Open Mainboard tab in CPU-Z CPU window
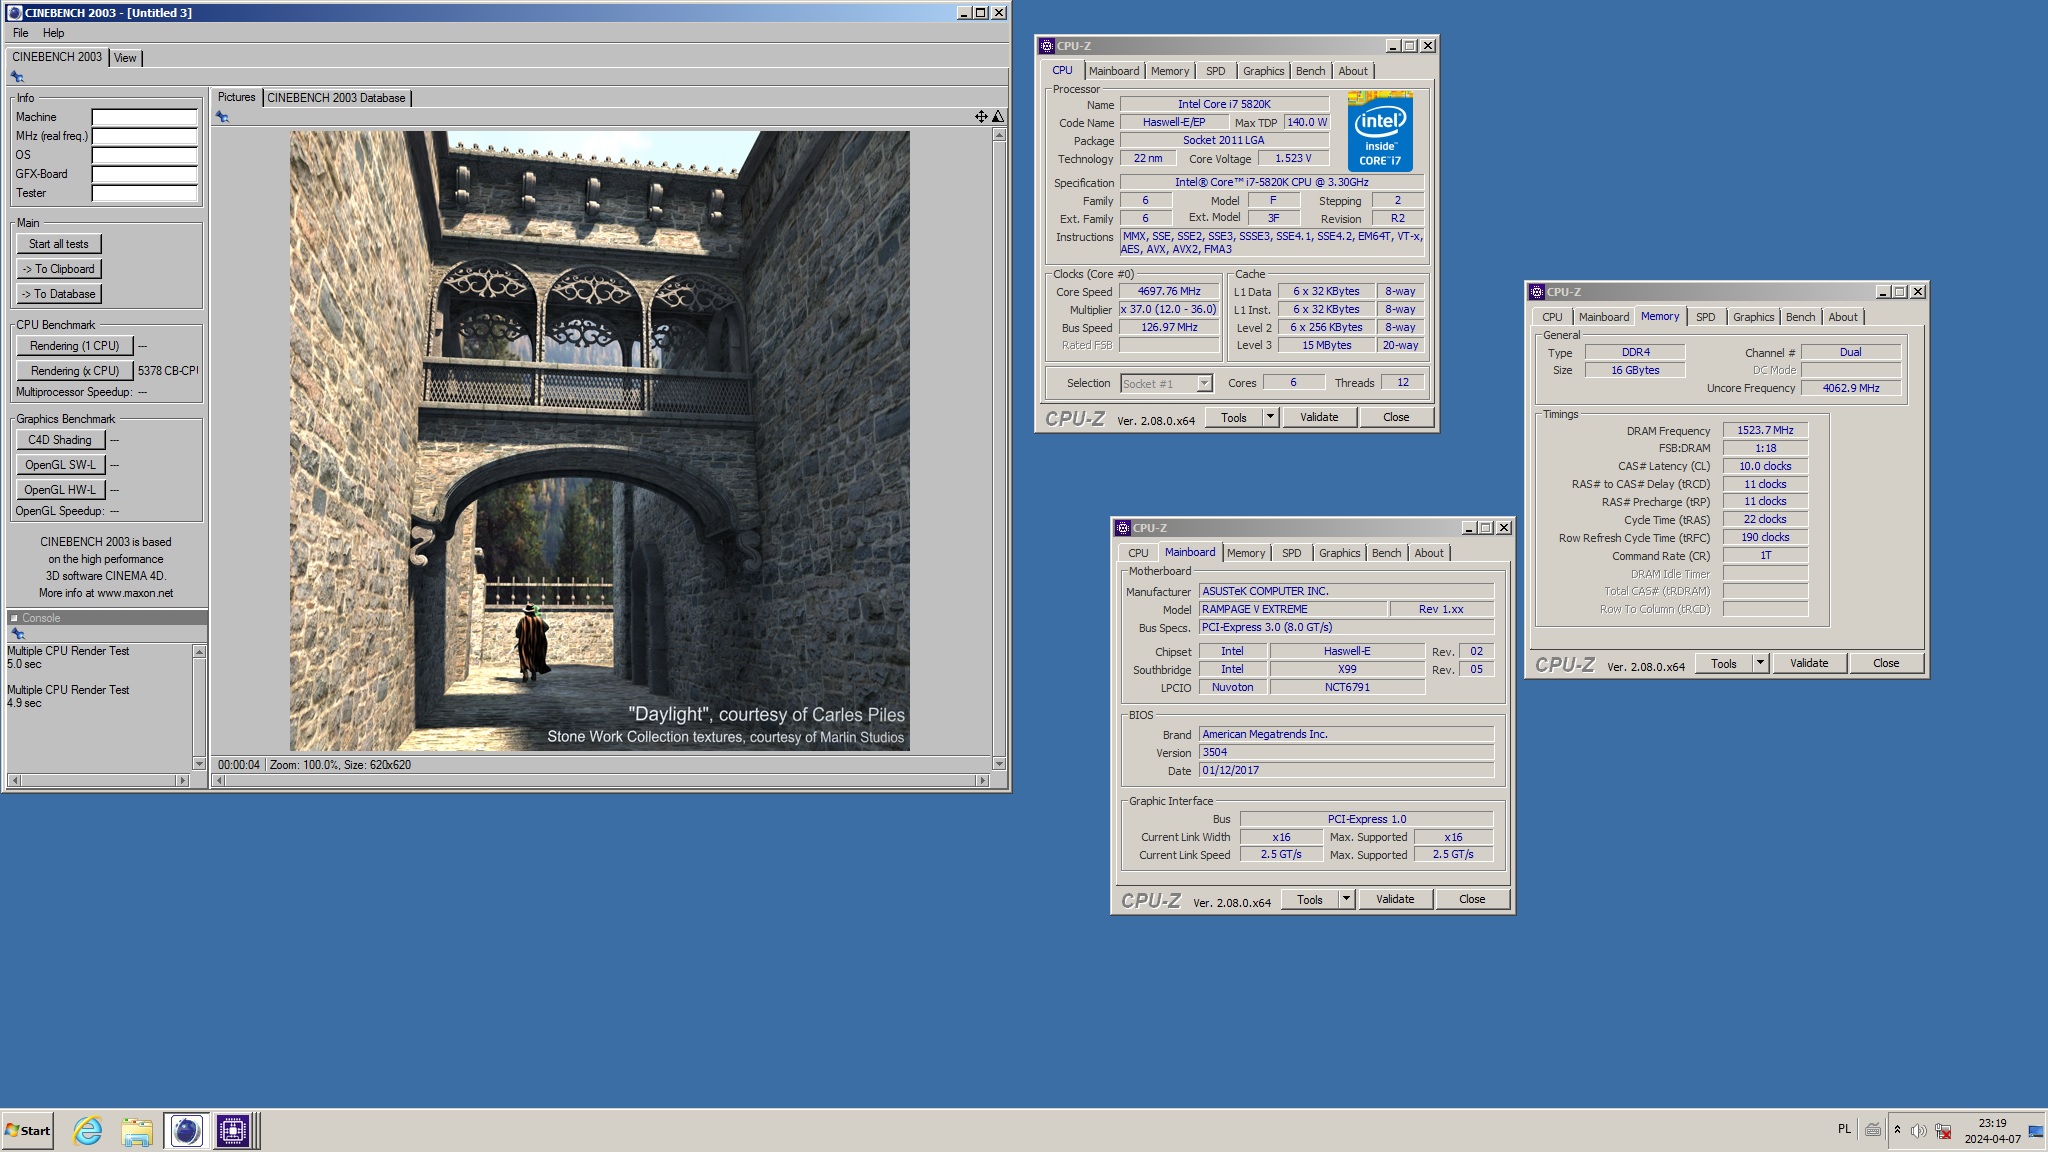2048x1152 pixels. click(1114, 71)
